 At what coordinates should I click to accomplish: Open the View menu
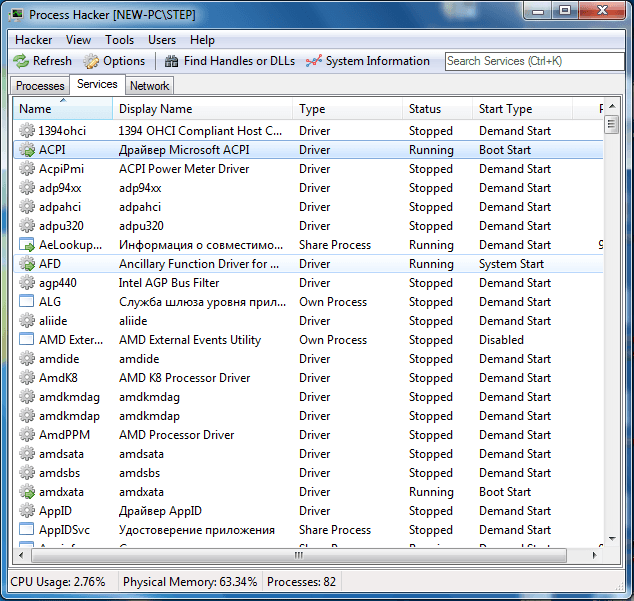(78, 40)
